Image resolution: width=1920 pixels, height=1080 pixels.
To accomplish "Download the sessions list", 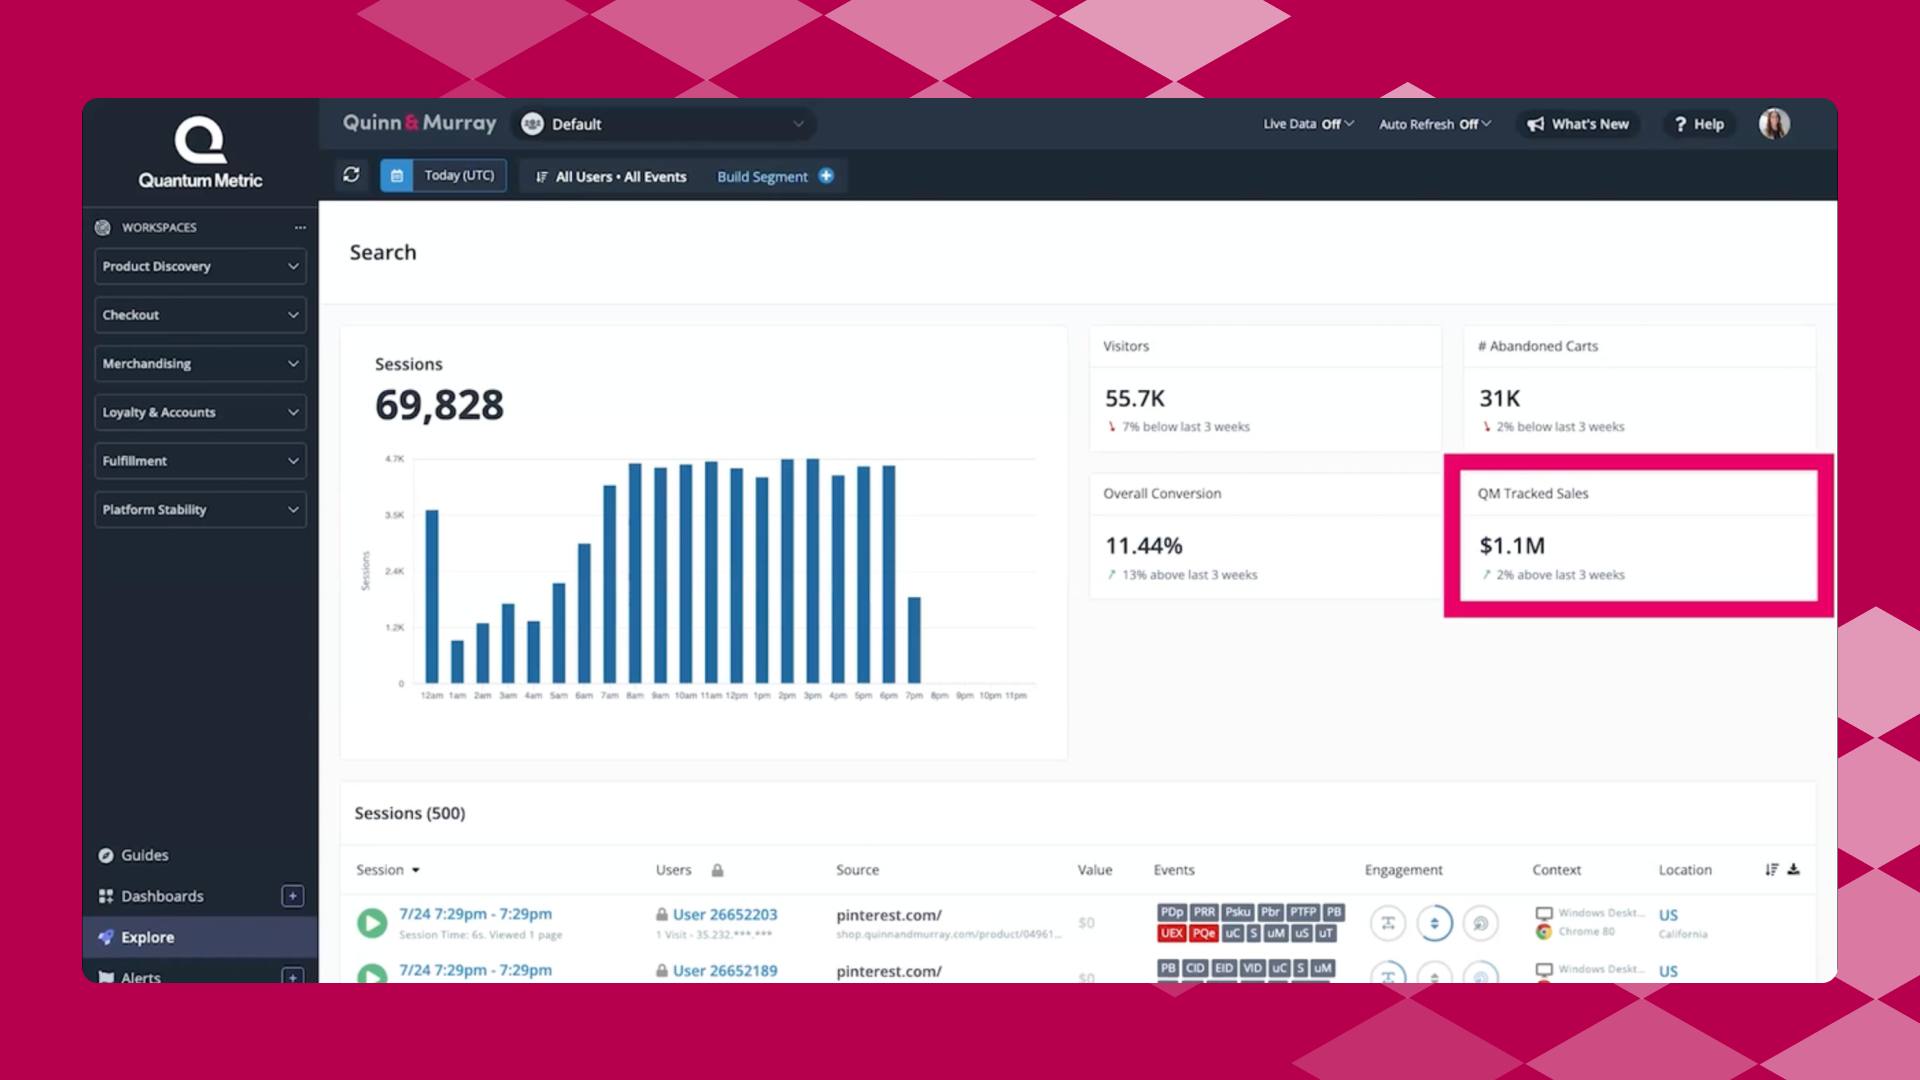I will pyautogui.click(x=1794, y=869).
